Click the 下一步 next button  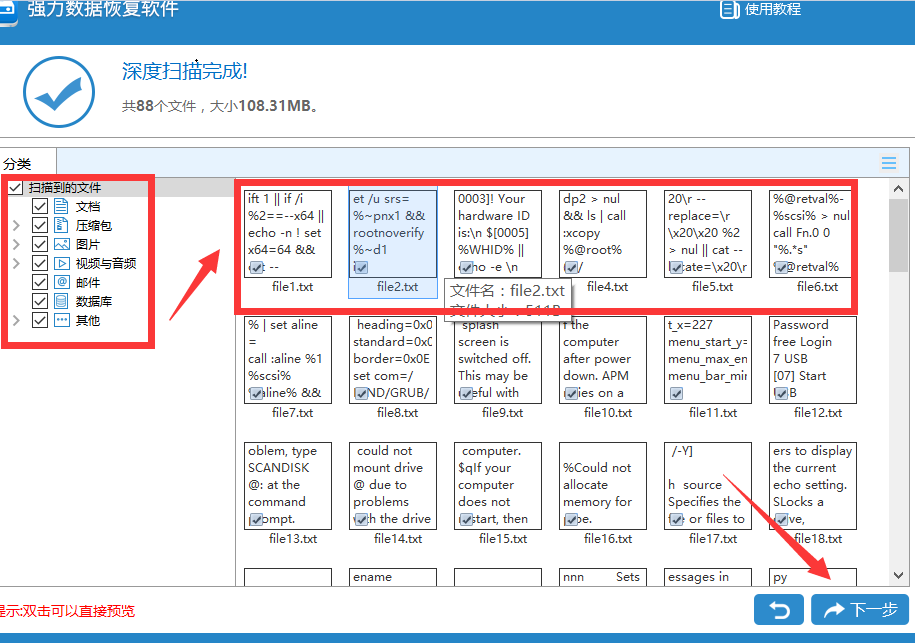coord(860,610)
